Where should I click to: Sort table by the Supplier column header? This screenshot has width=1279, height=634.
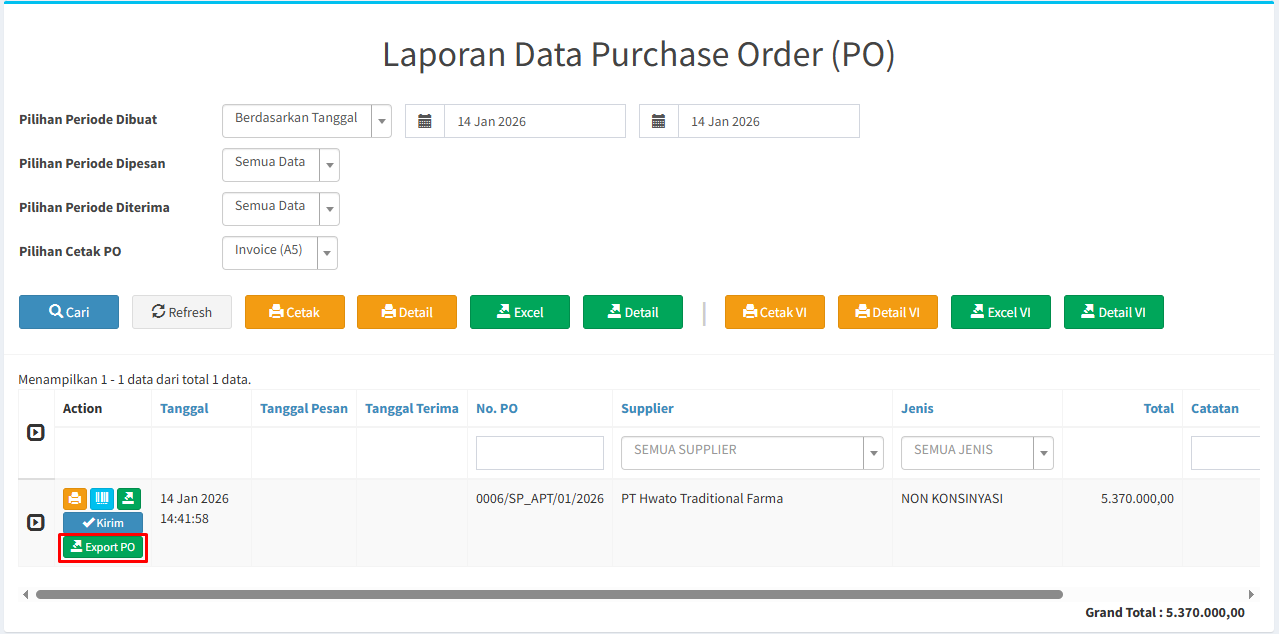point(647,408)
